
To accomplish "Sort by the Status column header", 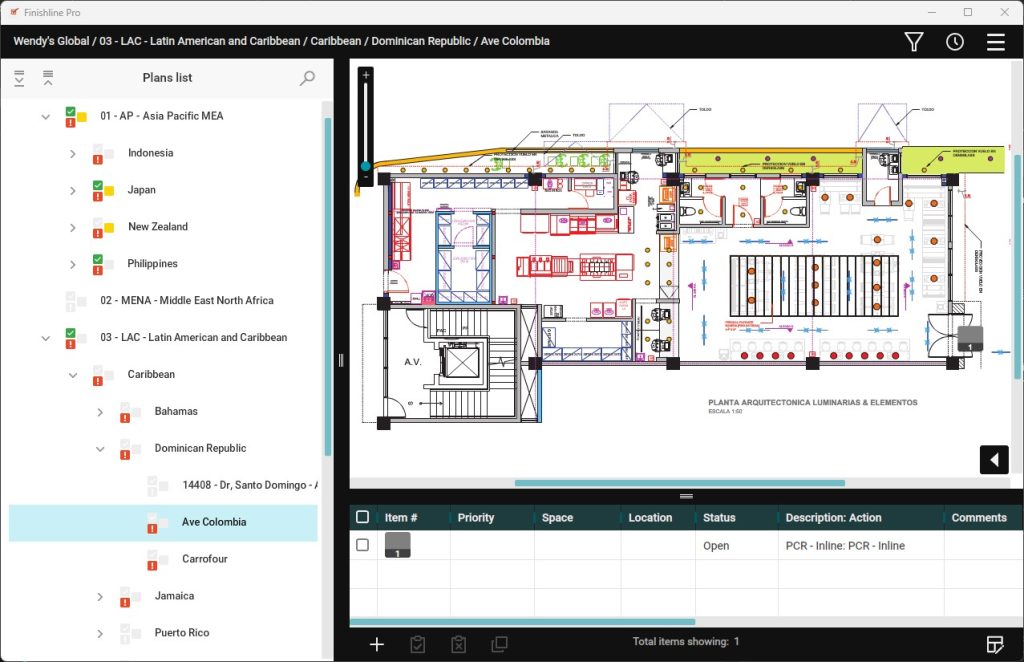I will 719,518.
